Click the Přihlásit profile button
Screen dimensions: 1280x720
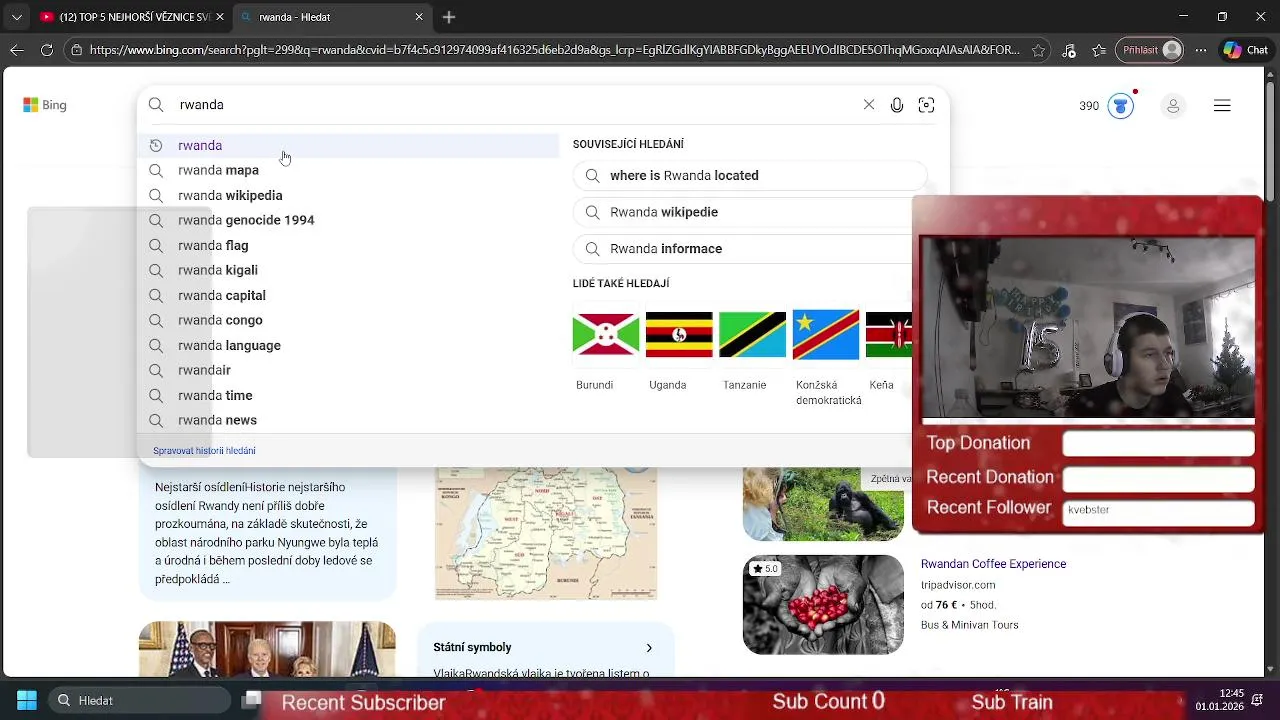point(1151,50)
